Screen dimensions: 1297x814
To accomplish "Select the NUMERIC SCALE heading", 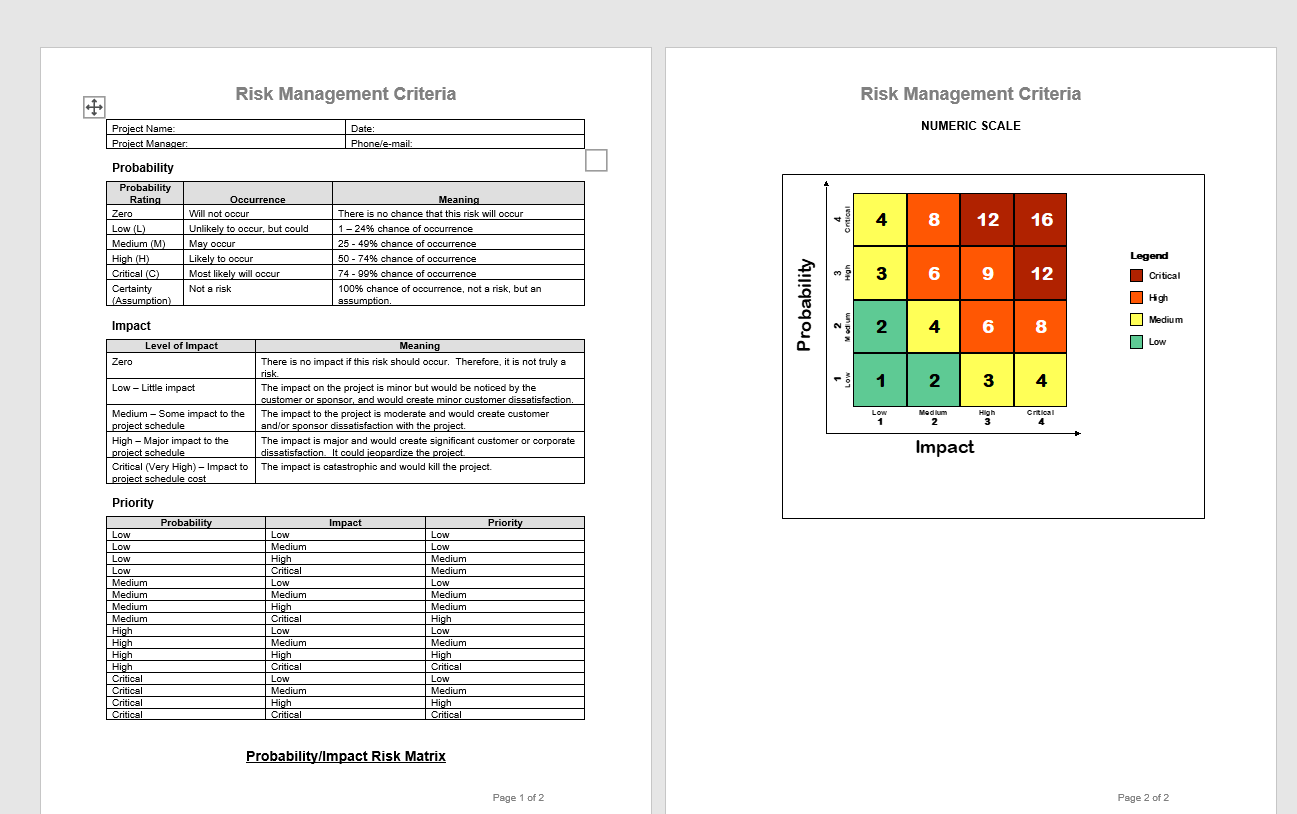I will 969,126.
